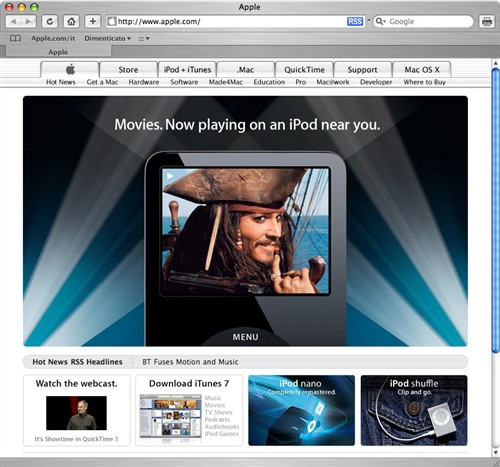The height and width of the screenshot is (467, 500).
Task: Open the Support navigation tab
Action: pos(362,69)
